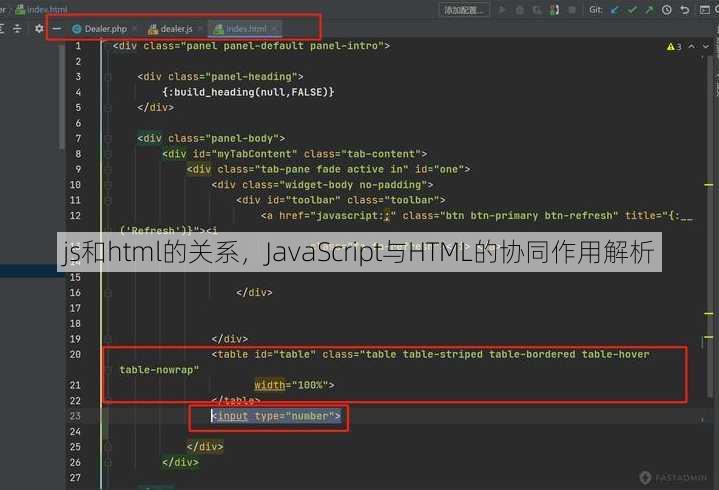Open project panel gear settings

pyautogui.click(x=39, y=29)
